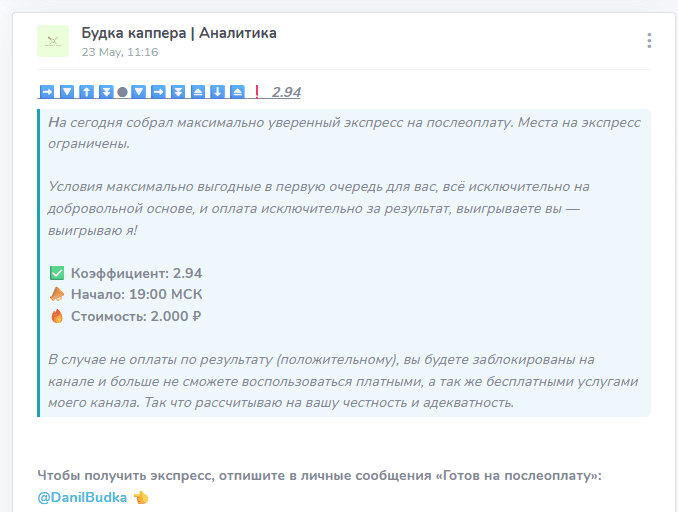The height and width of the screenshot is (512, 678).
Task: Click the pointing hand emoji after @DanilBudka
Action: 141,498
